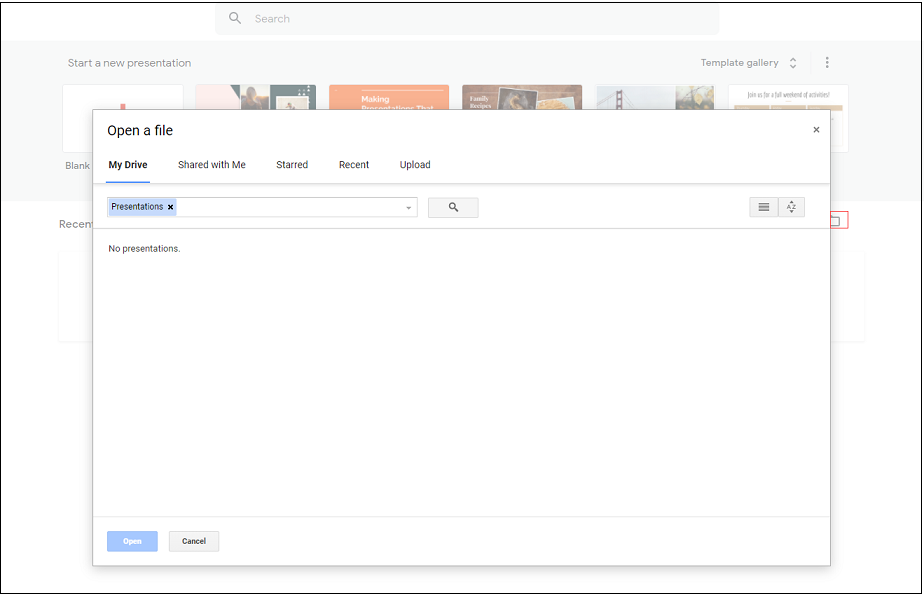Open the Upload tab
Image resolution: width=924 pixels, height=595 pixels.
(415, 165)
